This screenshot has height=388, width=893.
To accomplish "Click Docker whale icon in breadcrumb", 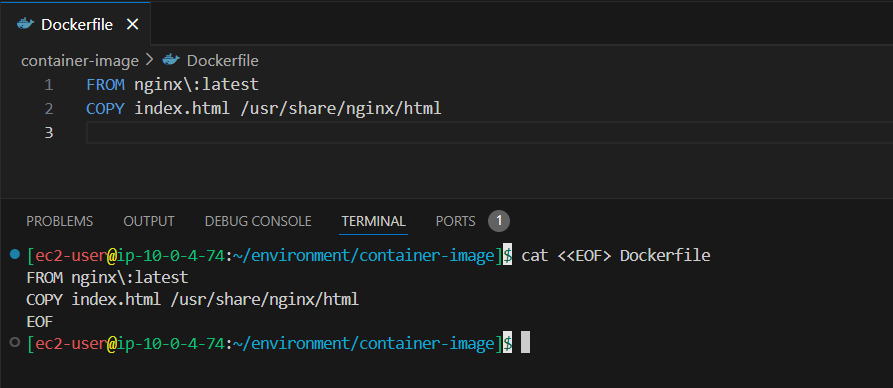I will tap(171, 60).
